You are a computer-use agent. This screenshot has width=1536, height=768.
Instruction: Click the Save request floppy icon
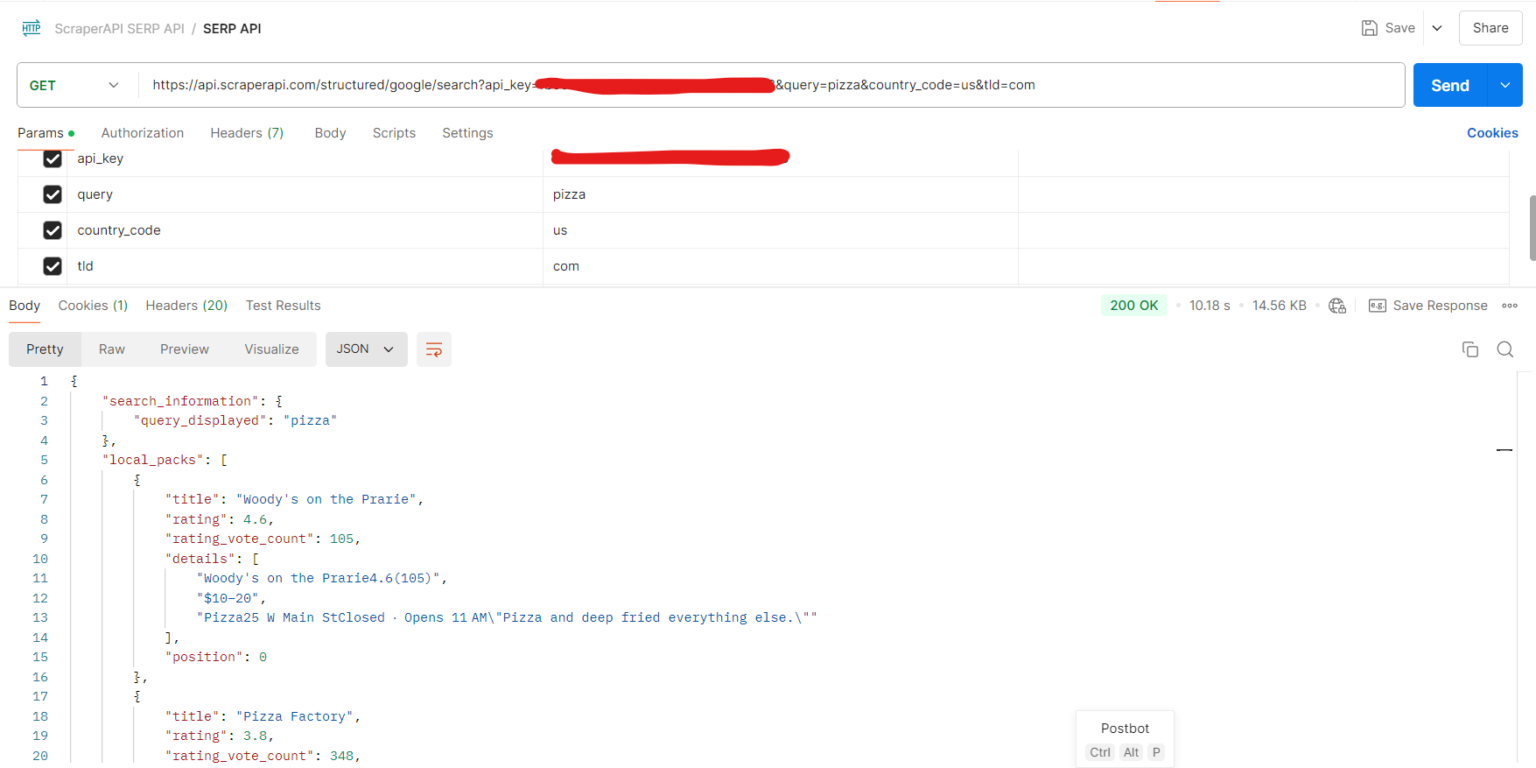1369,28
